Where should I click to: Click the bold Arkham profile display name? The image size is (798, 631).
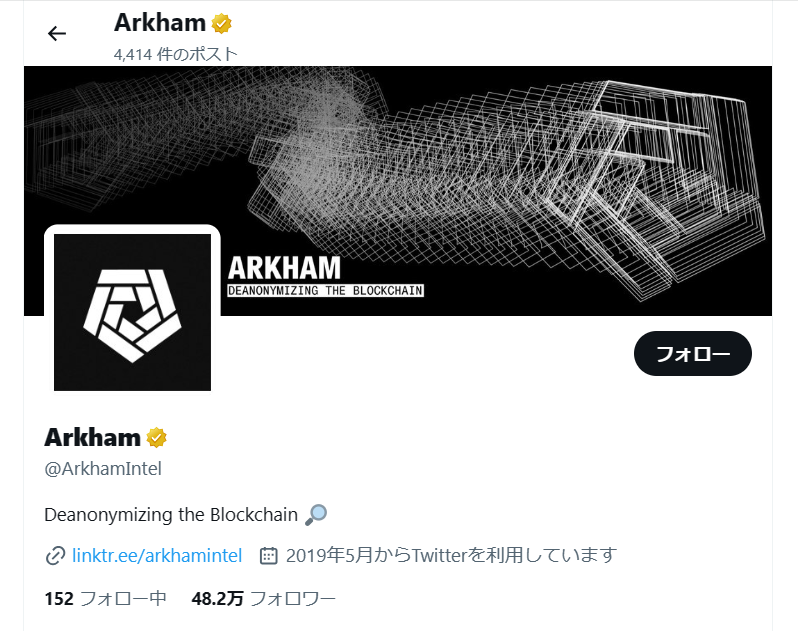coord(93,438)
